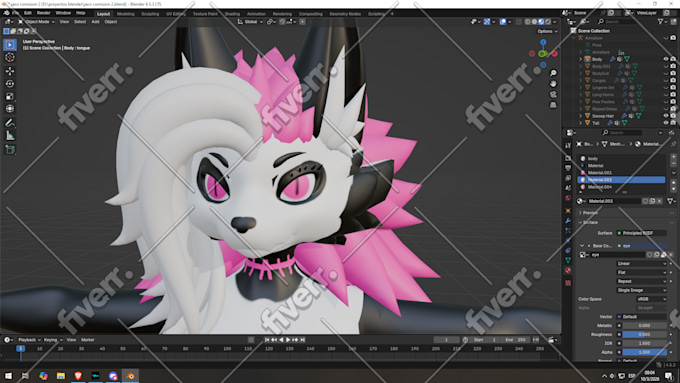Viewport: 680px width, 383px height.
Task: Activate the Select Box tool
Action: 10,44
